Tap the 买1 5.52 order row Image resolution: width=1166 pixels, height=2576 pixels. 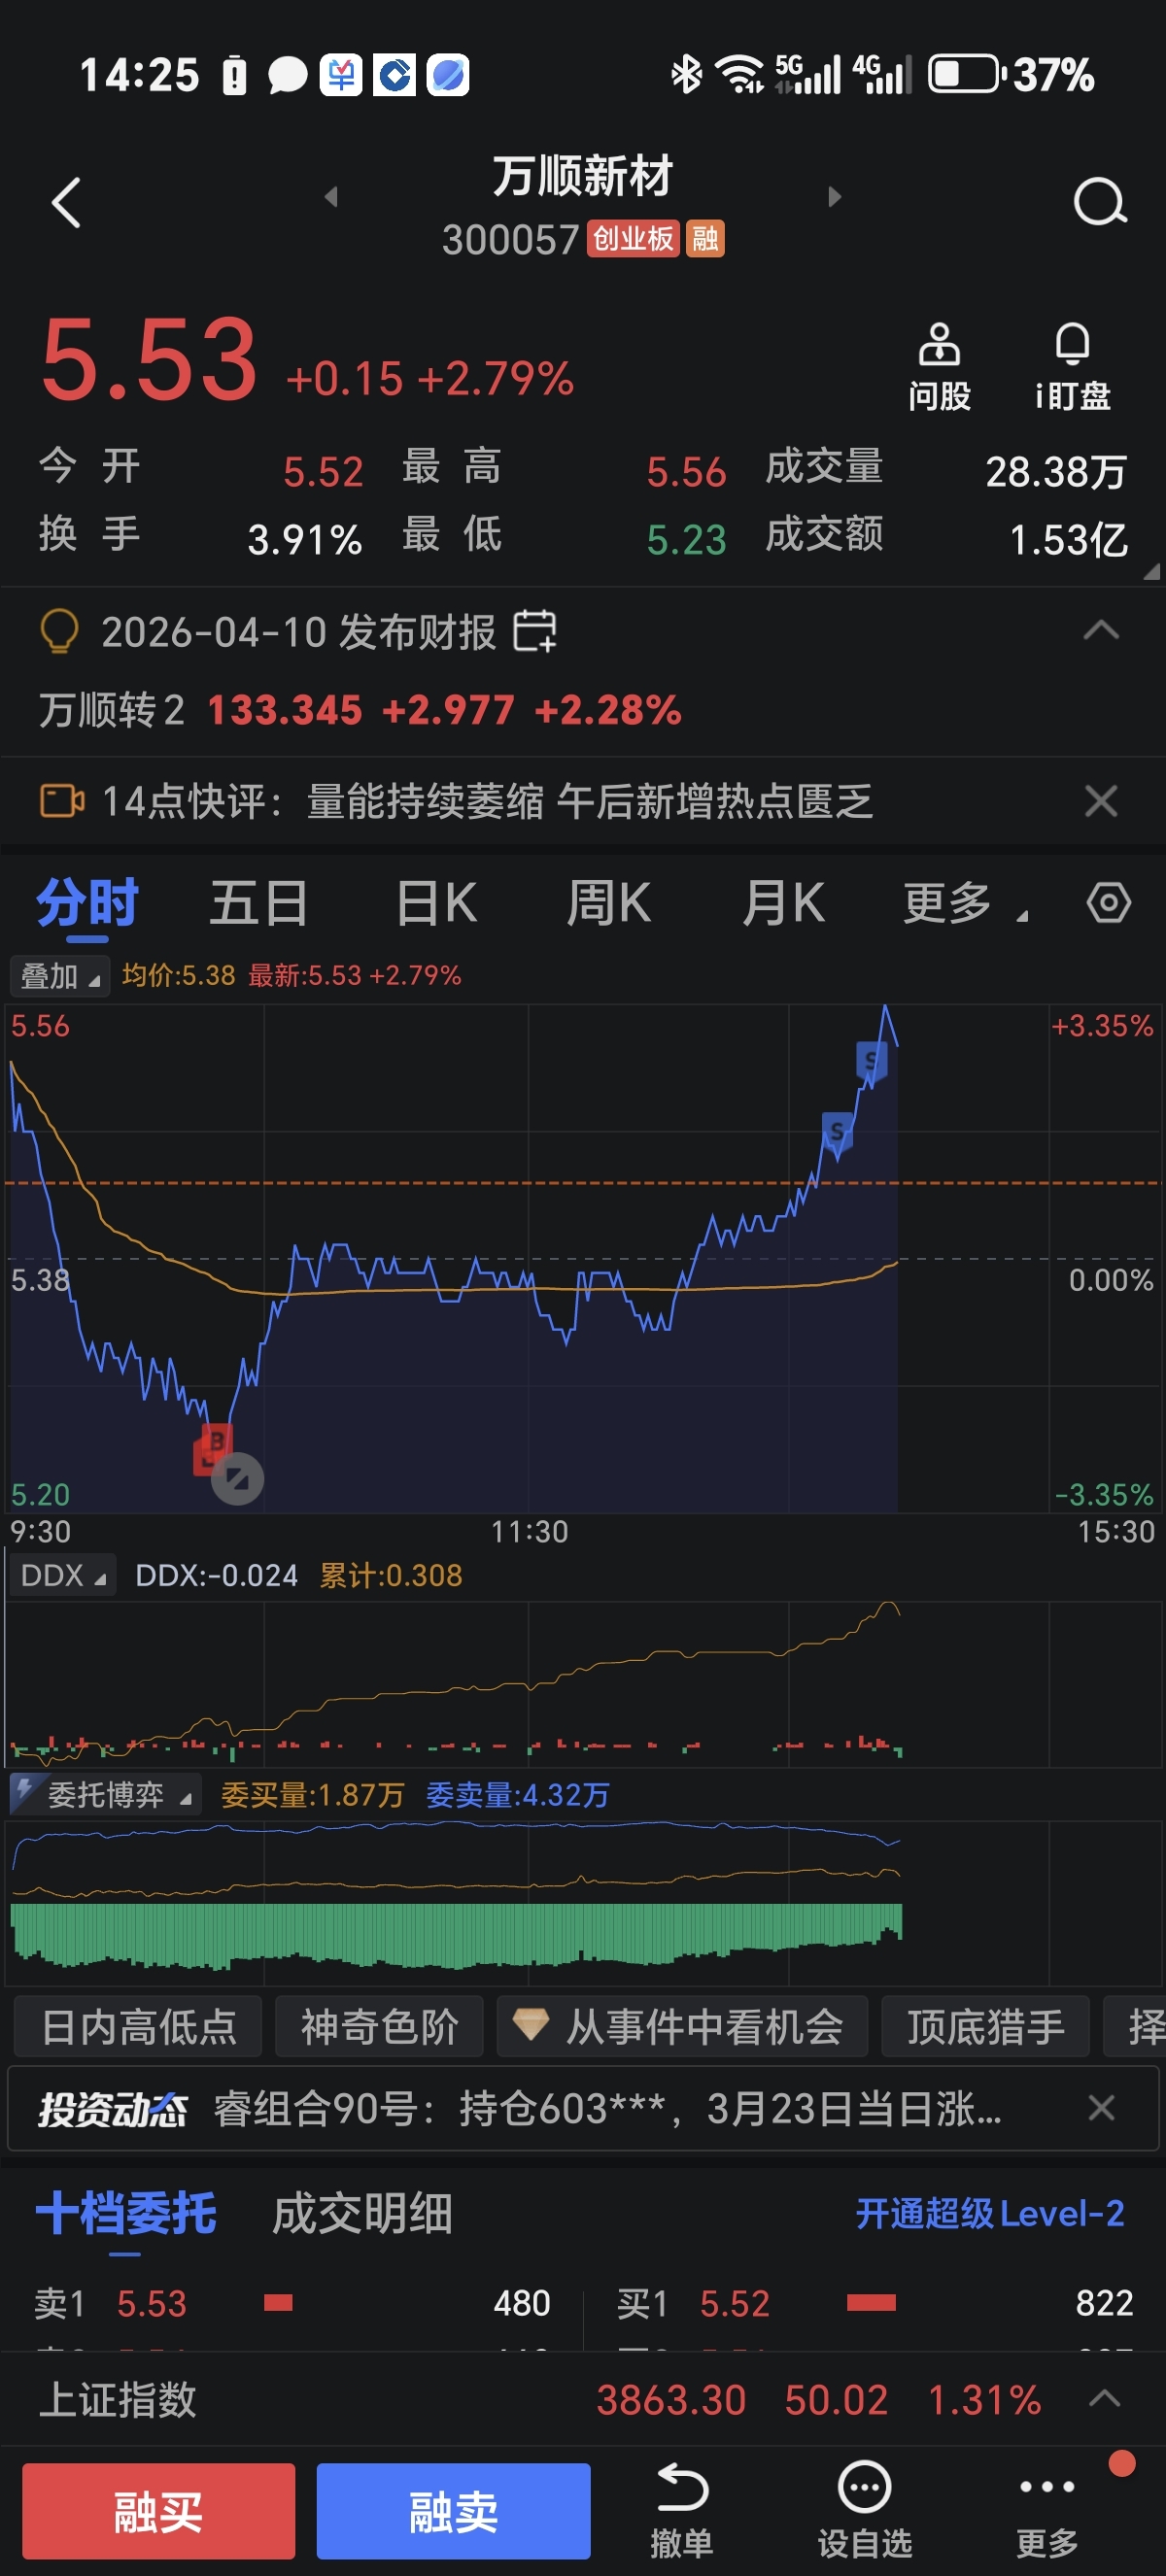875,2303
